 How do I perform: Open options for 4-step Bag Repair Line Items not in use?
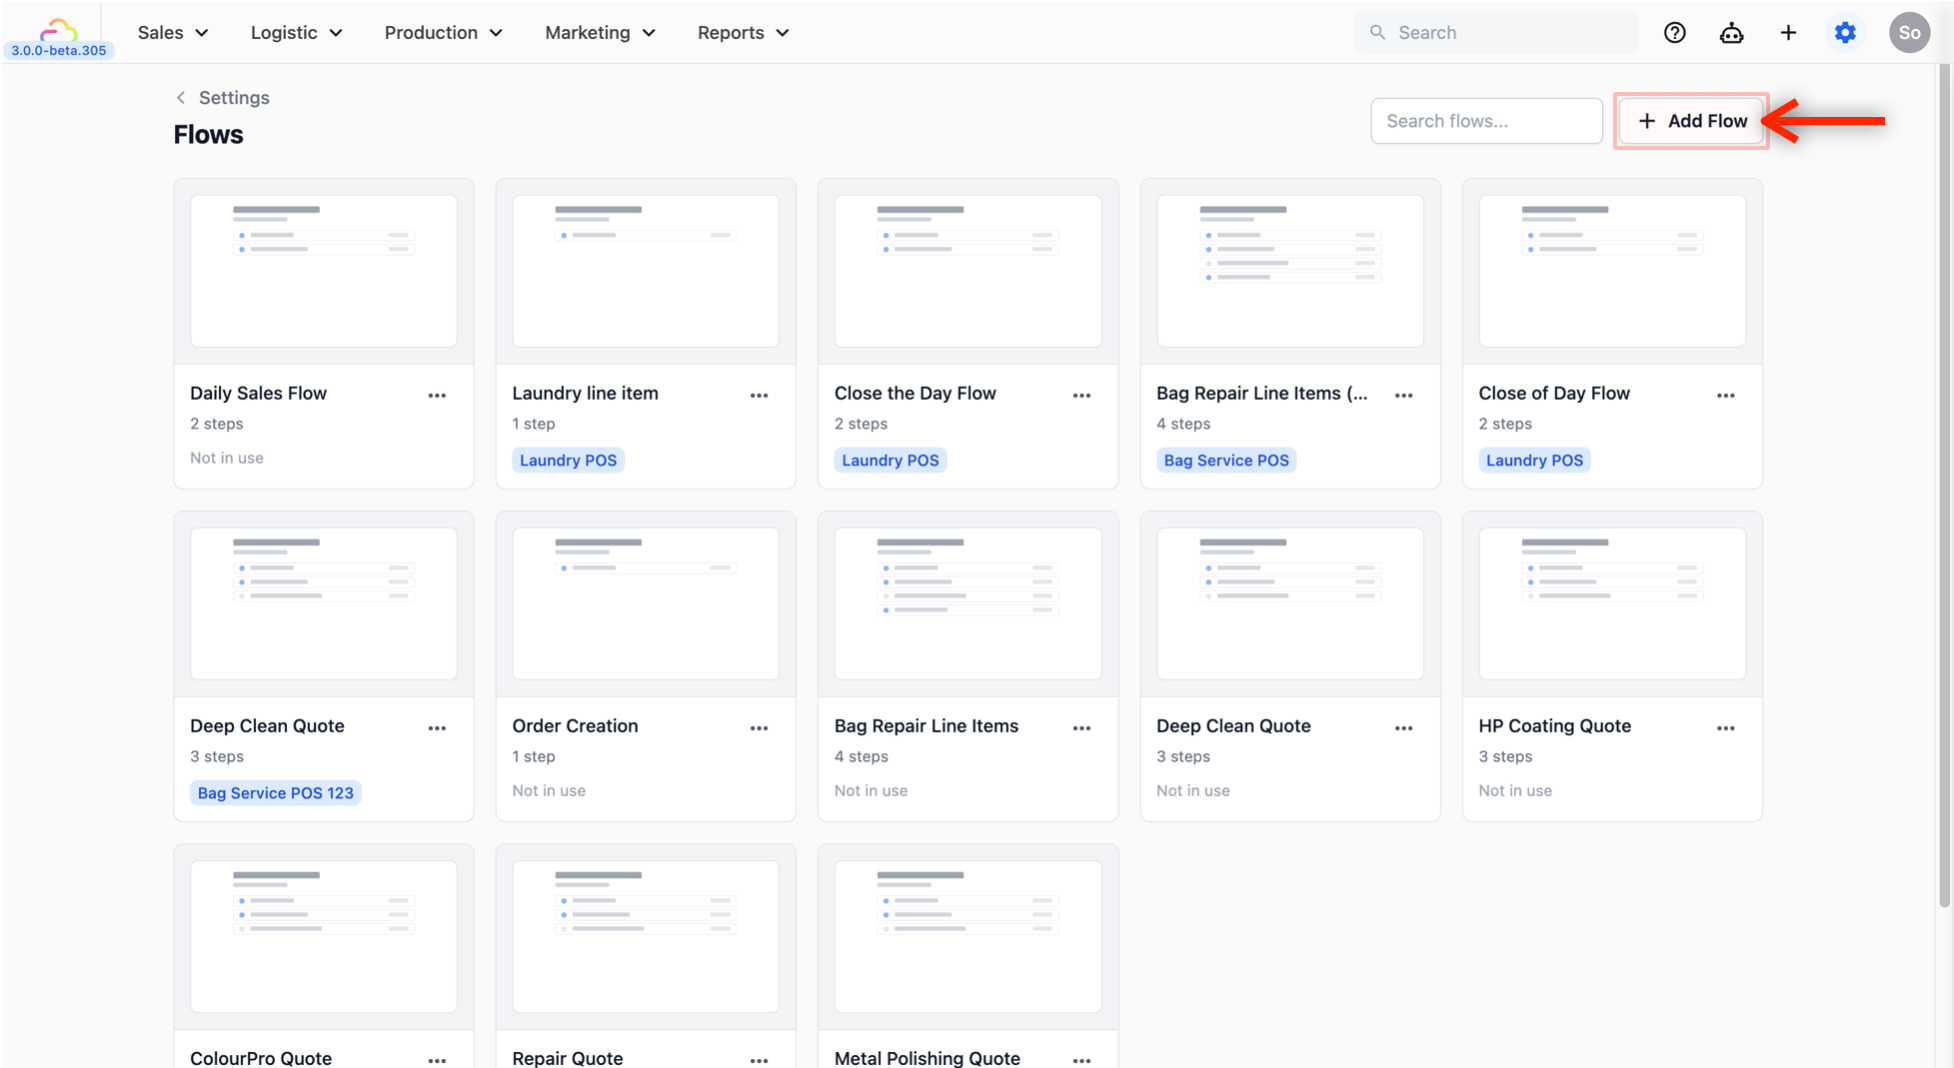pos(1082,728)
